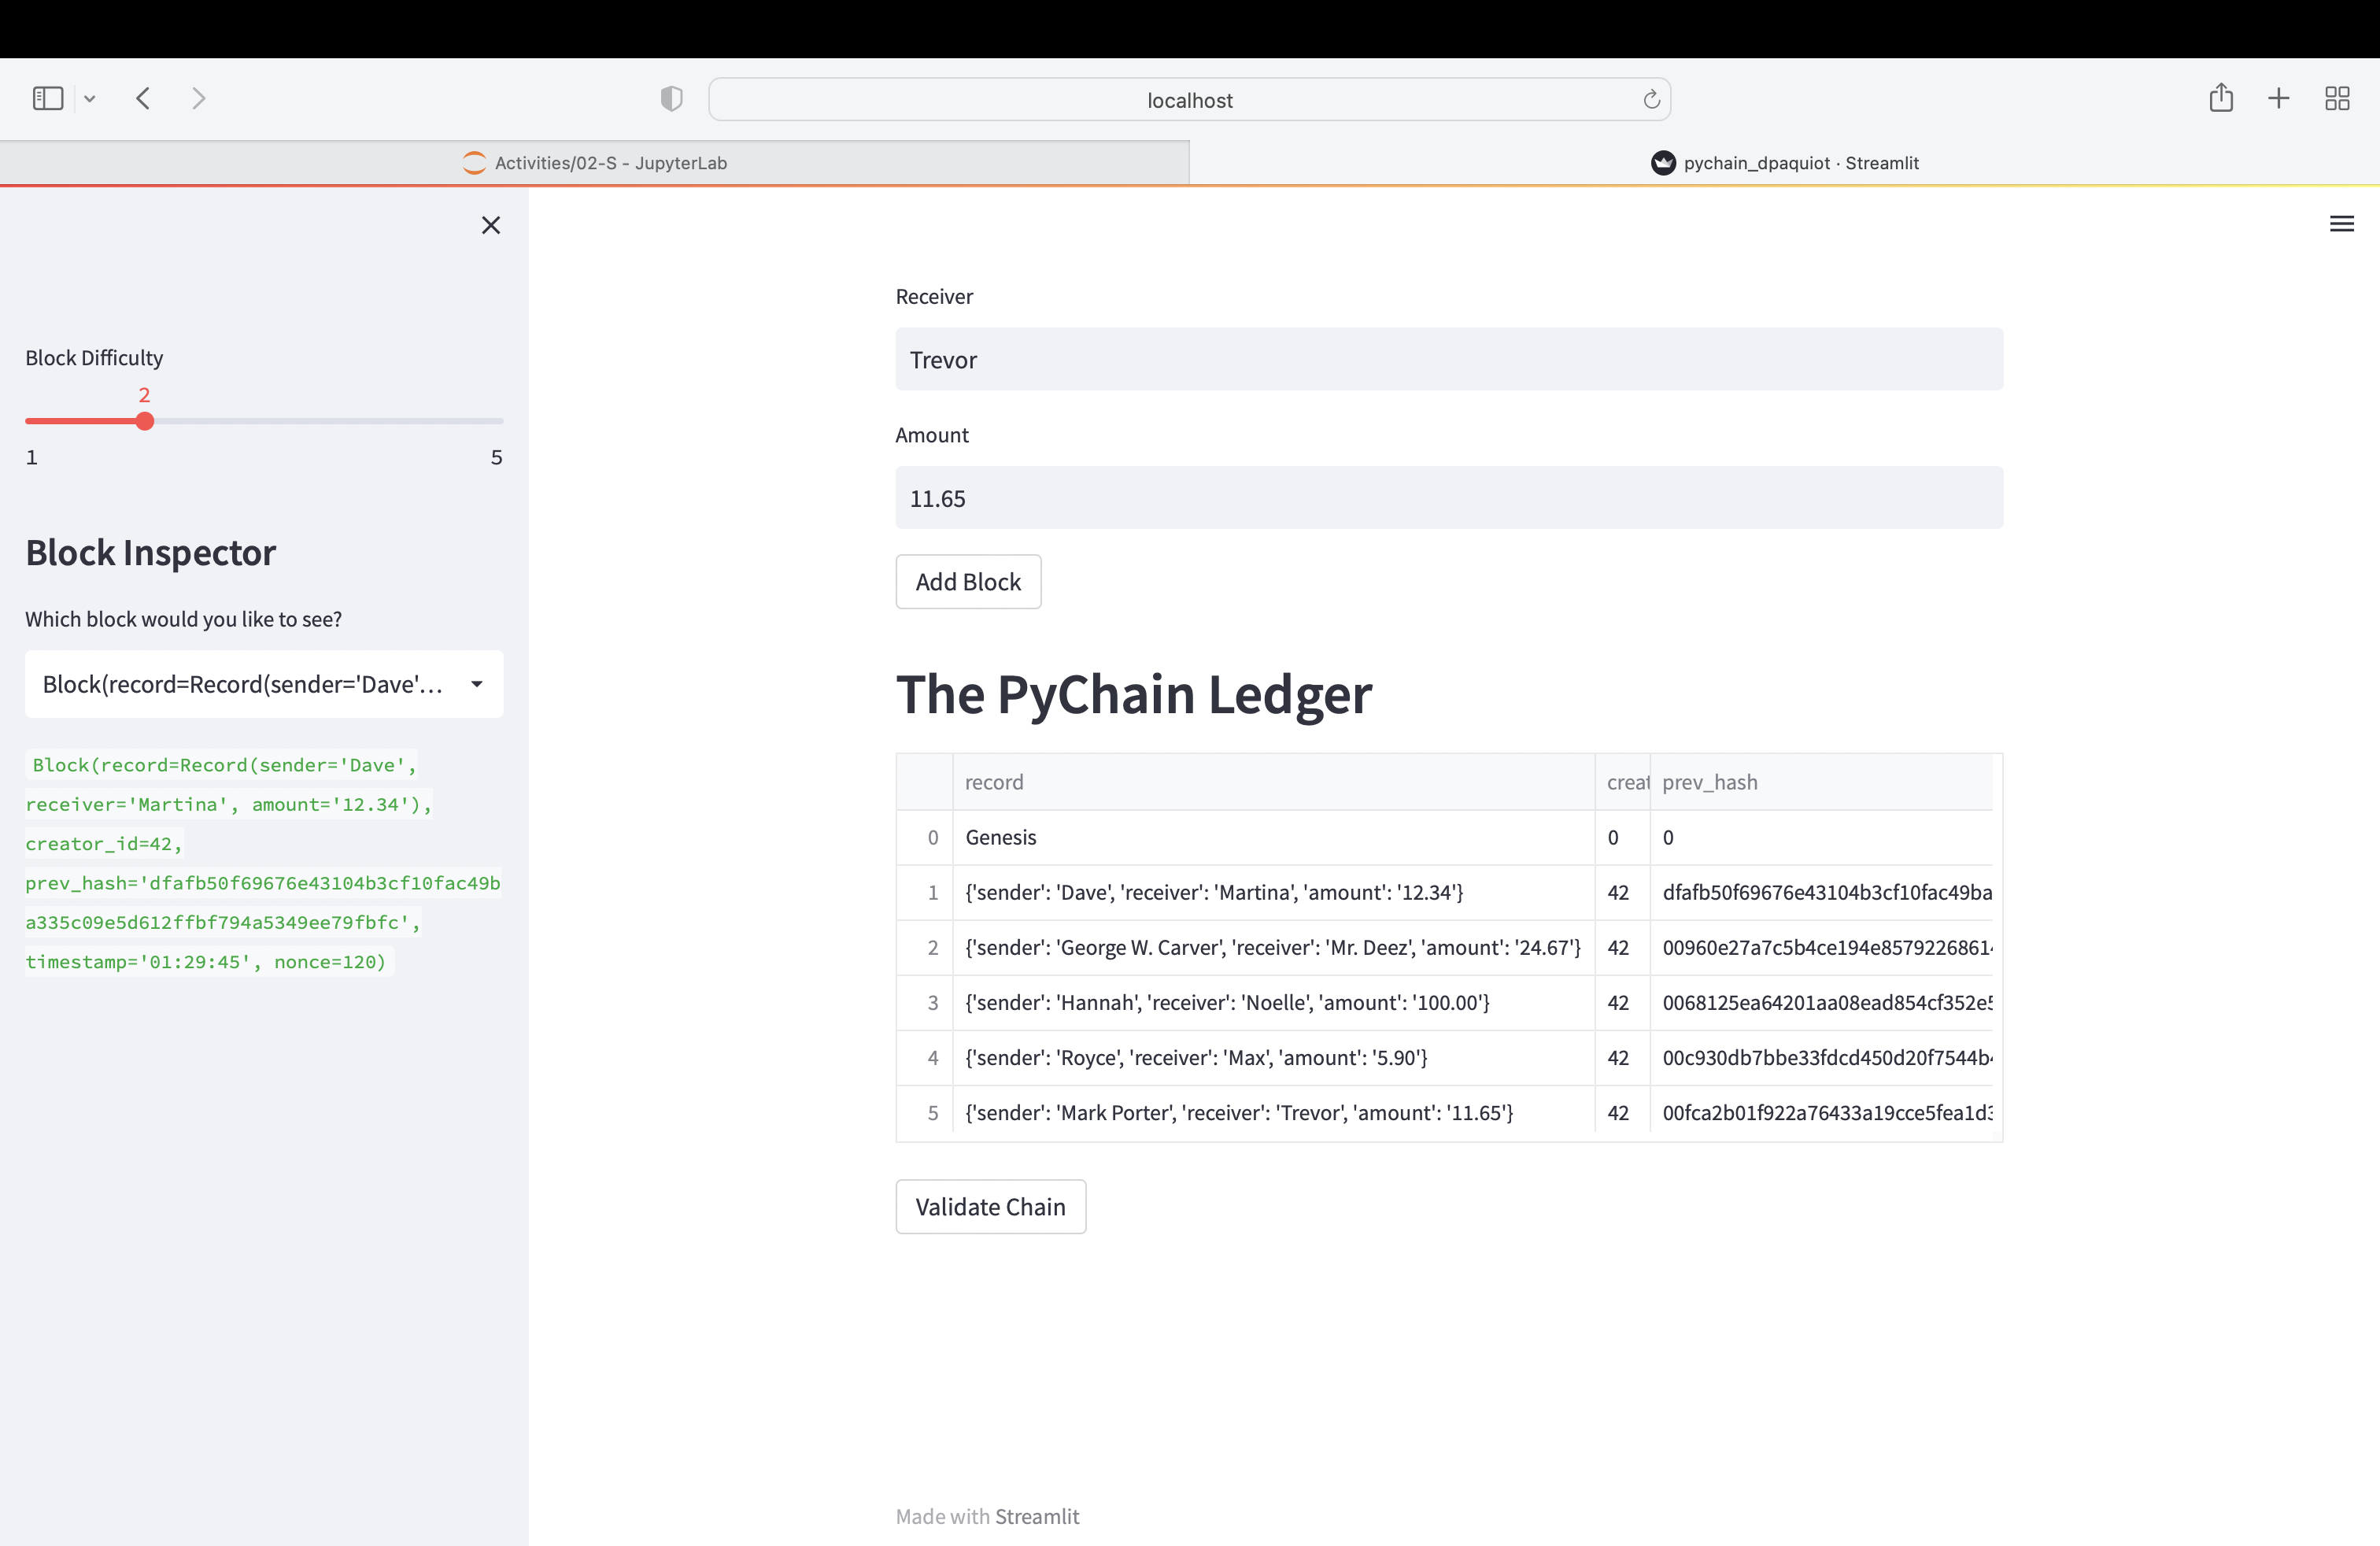Select the Dave to Martina record cell
The height and width of the screenshot is (1546, 2380).
tap(1274, 892)
